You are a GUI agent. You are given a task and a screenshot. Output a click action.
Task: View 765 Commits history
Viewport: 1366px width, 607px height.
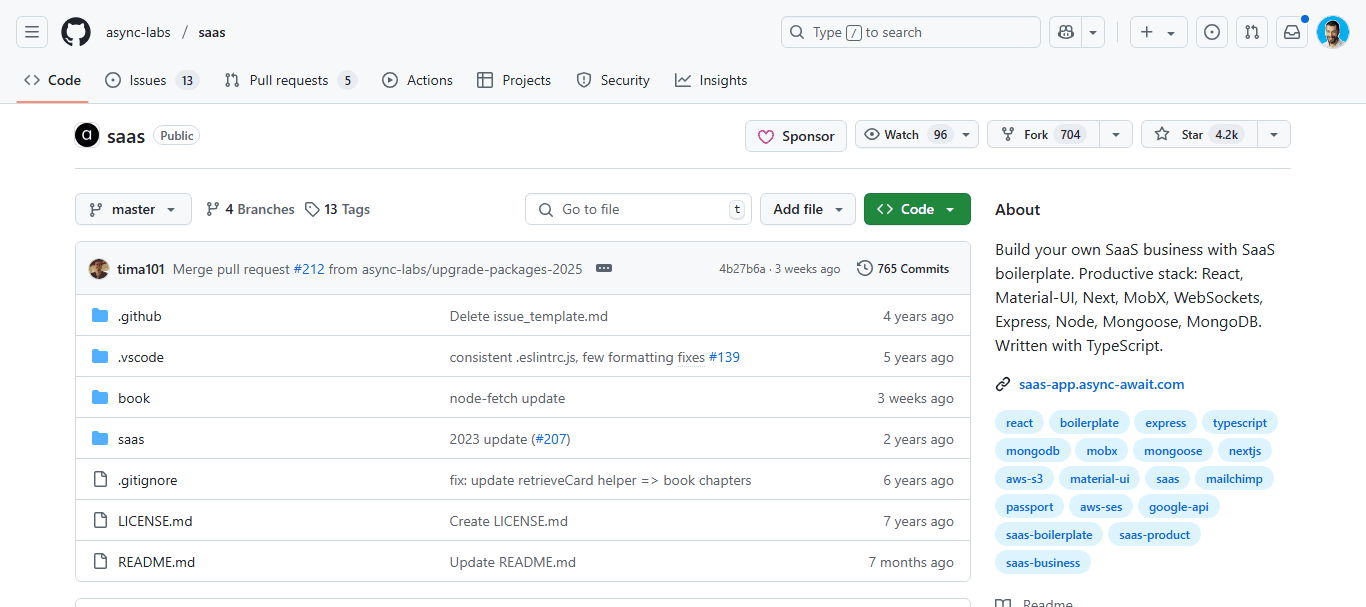[903, 268]
